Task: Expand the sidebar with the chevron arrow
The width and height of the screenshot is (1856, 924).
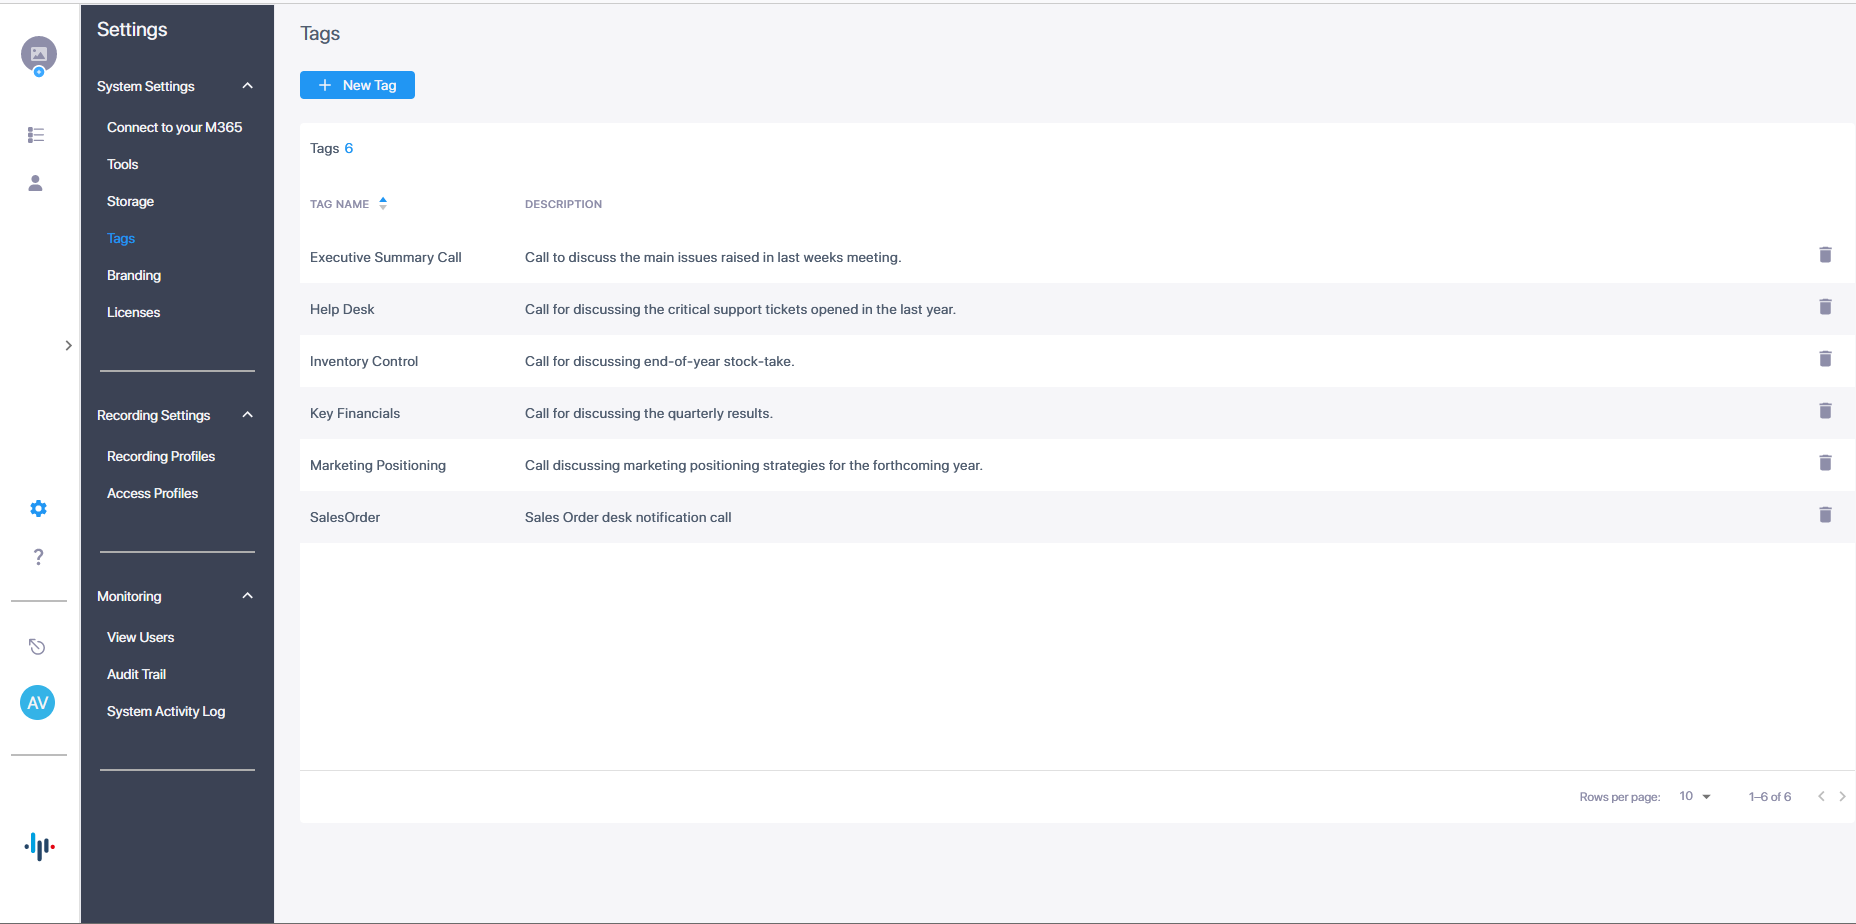Action: tap(68, 346)
